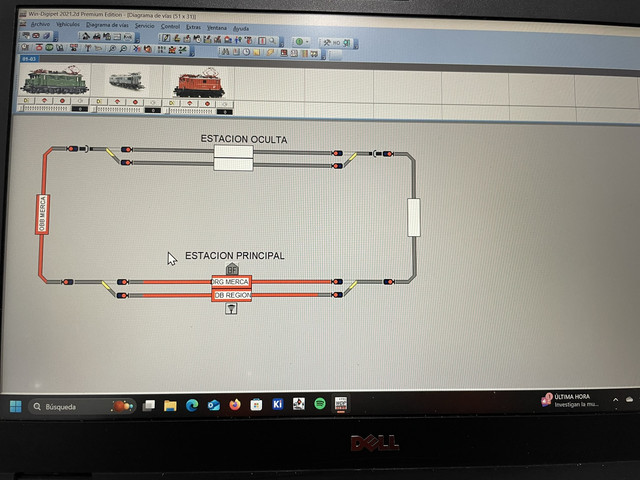Click the yellow note icon

point(257,52)
